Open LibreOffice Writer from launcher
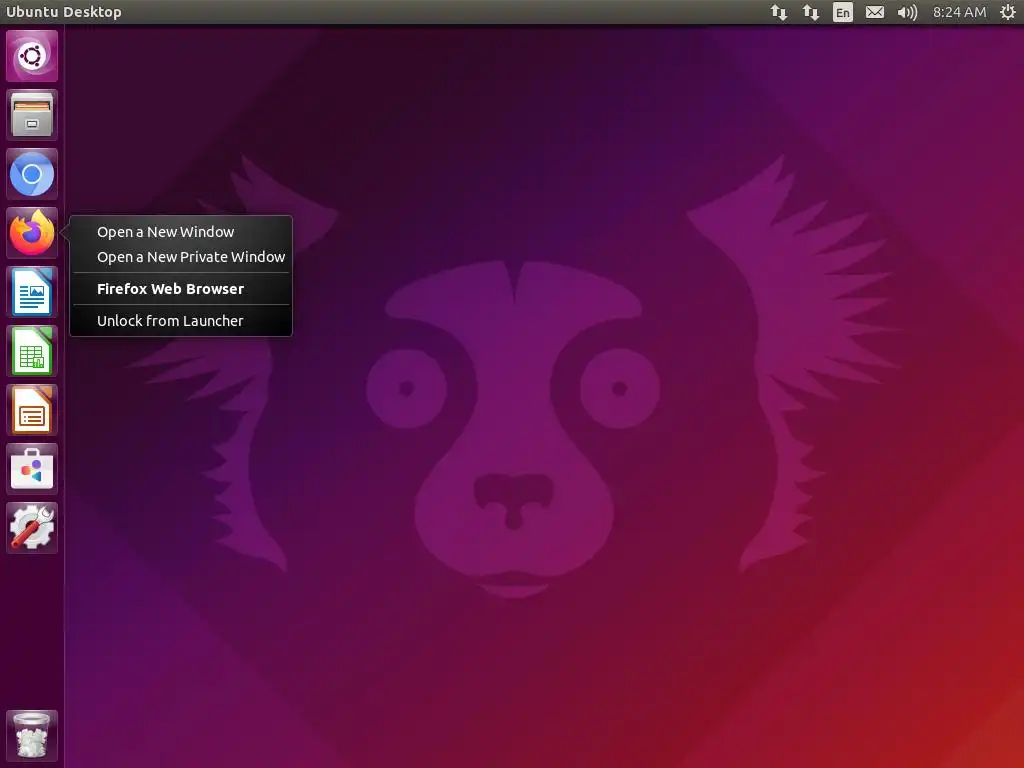1024x768 pixels. pos(31,292)
